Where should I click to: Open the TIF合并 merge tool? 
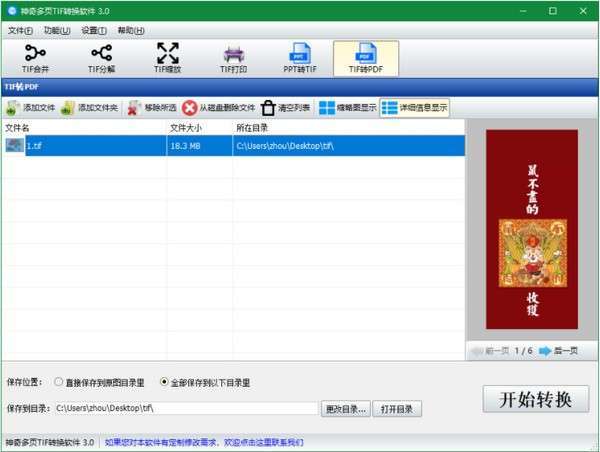click(x=35, y=59)
